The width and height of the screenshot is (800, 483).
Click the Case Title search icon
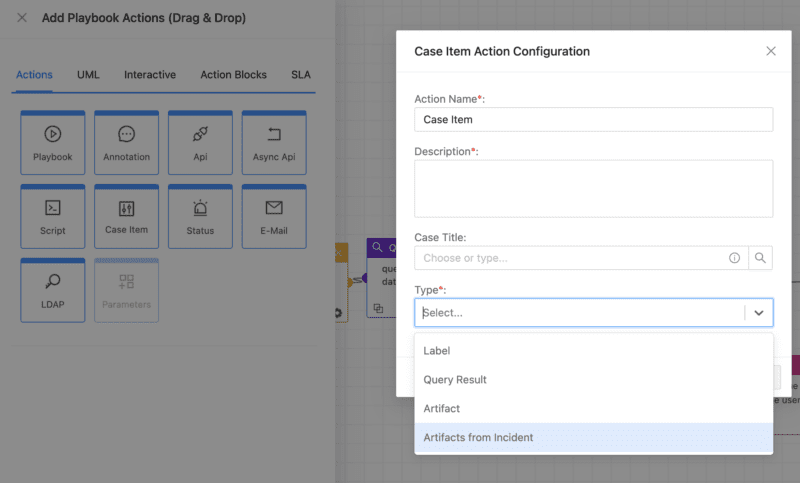761,258
